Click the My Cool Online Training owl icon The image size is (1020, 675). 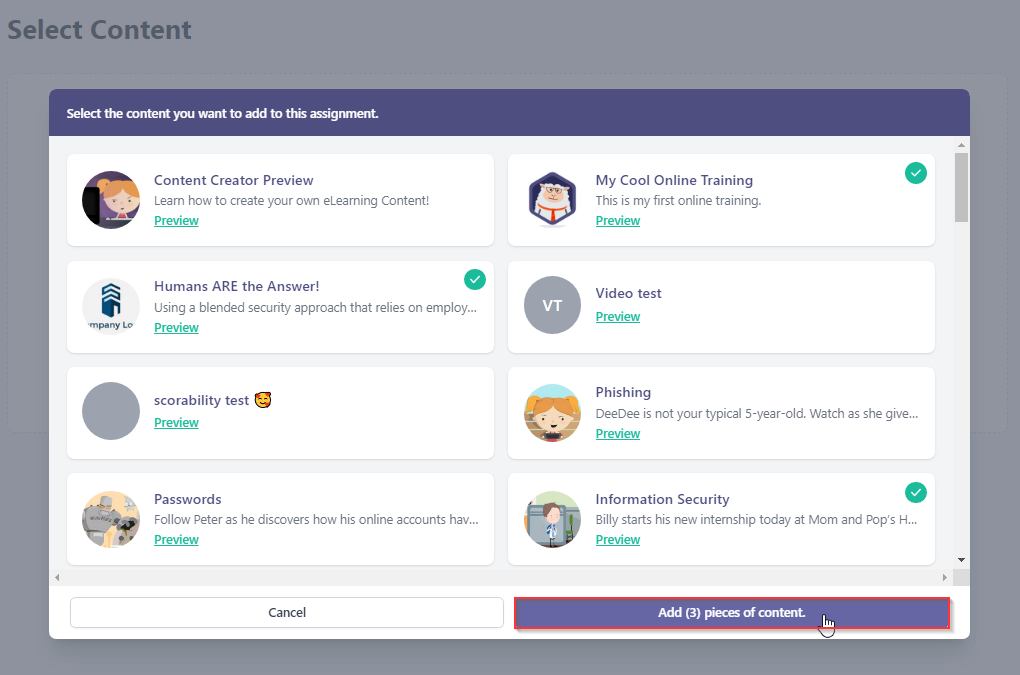click(x=552, y=200)
